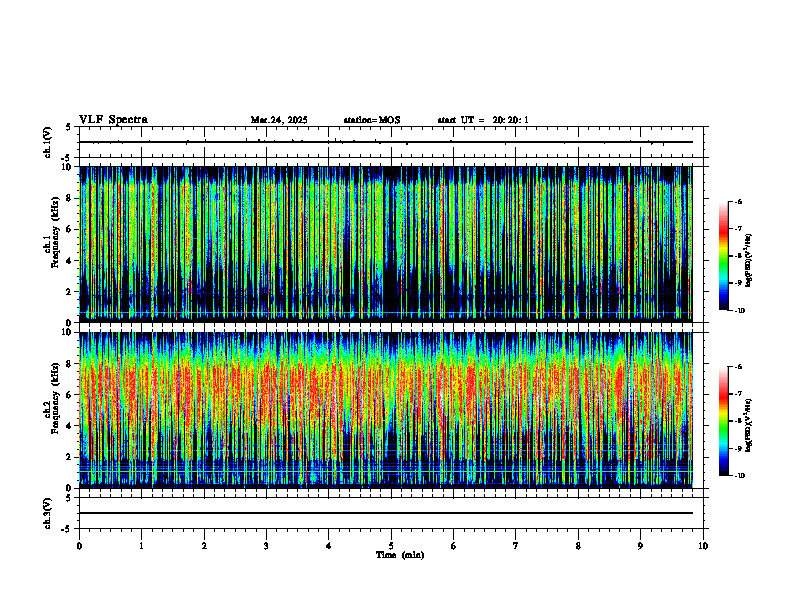Click the "ch.1(V)" waveform axis label
The height and width of the screenshot is (612, 792).
pos(47,142)
